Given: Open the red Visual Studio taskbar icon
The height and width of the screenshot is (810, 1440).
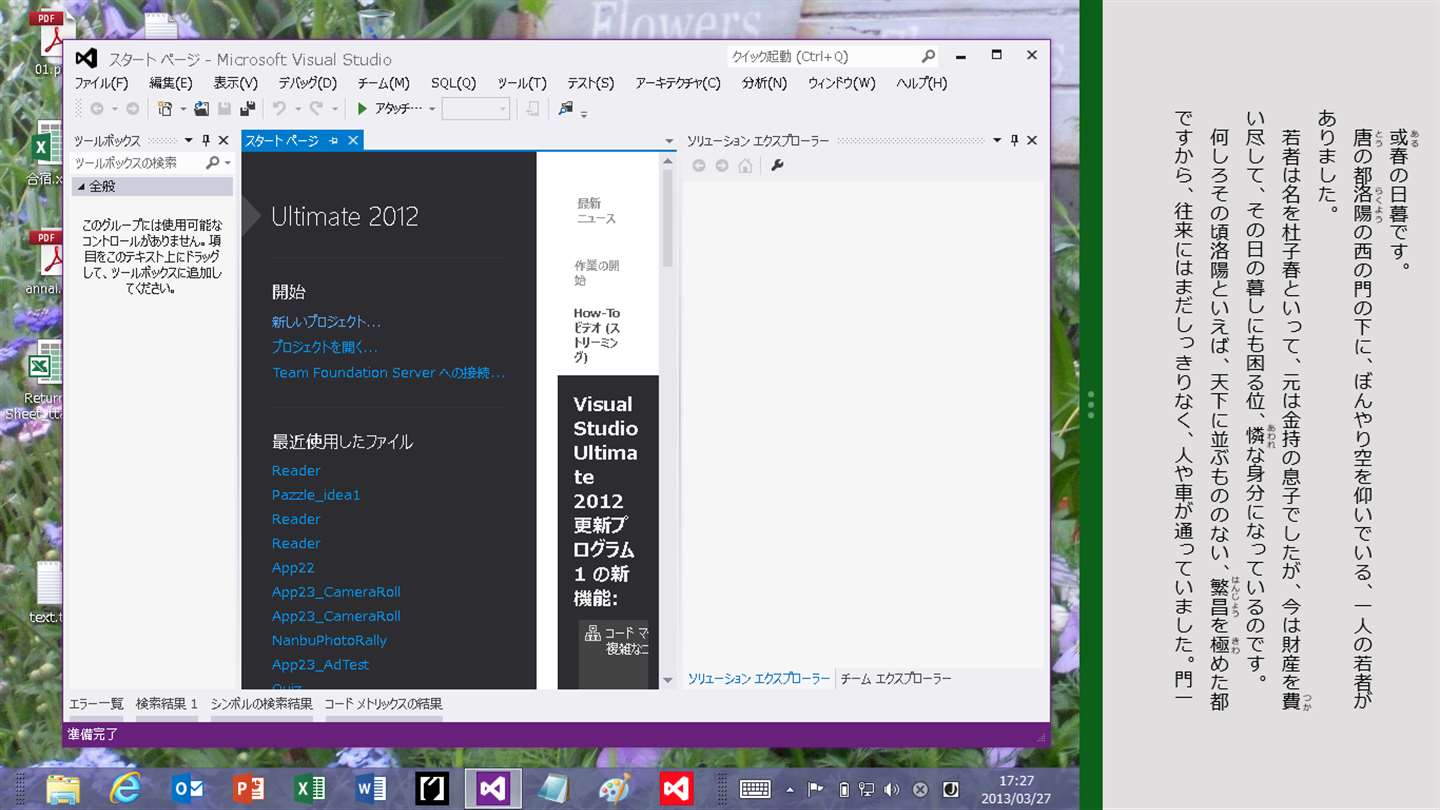Looking at the screenshot, I should pos(677,789).
